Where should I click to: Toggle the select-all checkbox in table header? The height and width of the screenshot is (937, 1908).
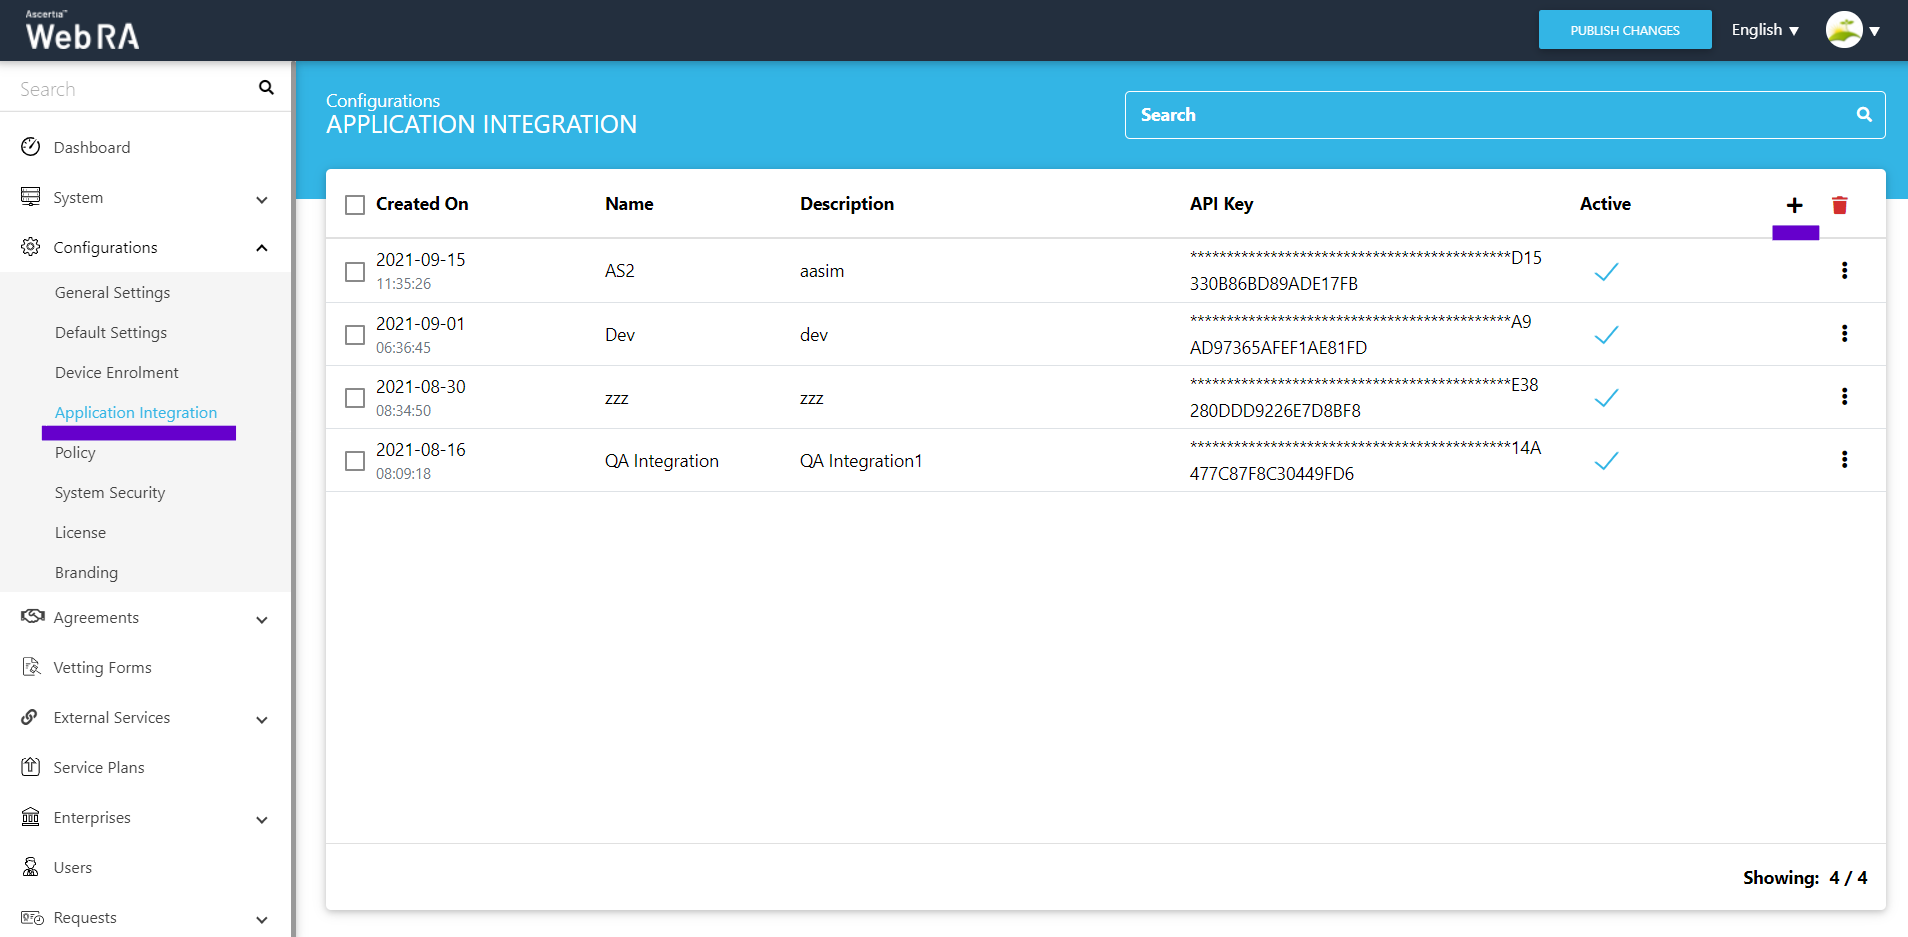(355, 205)
